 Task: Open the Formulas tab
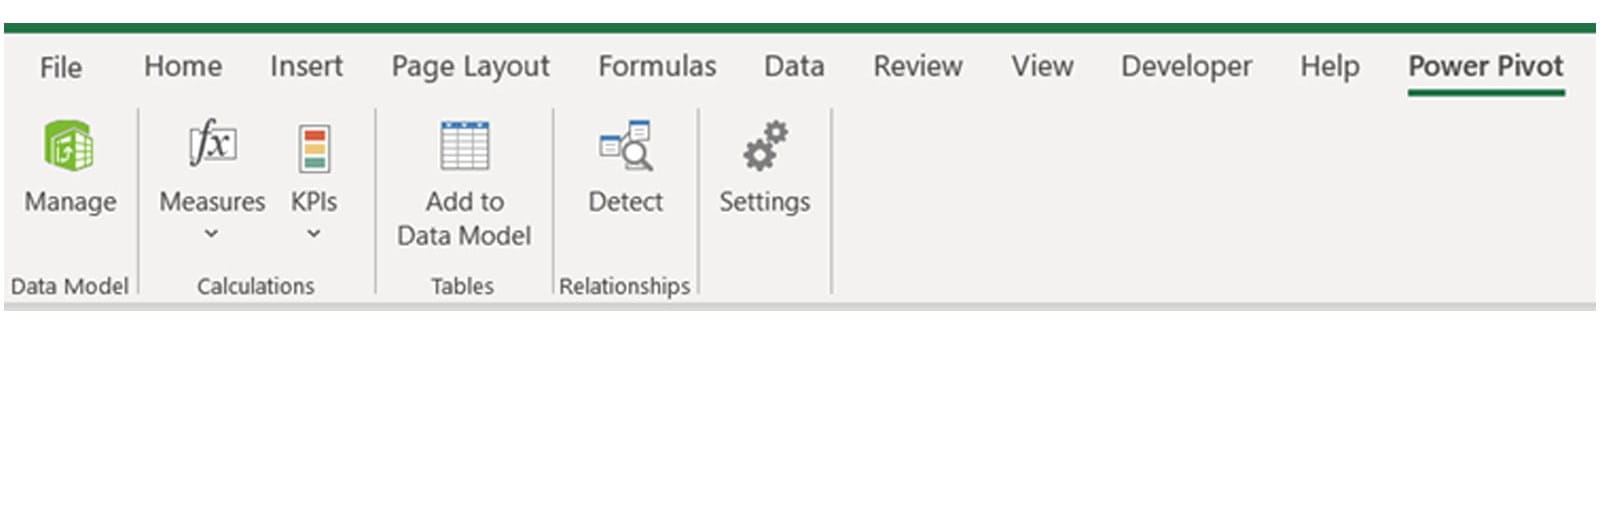657,66
